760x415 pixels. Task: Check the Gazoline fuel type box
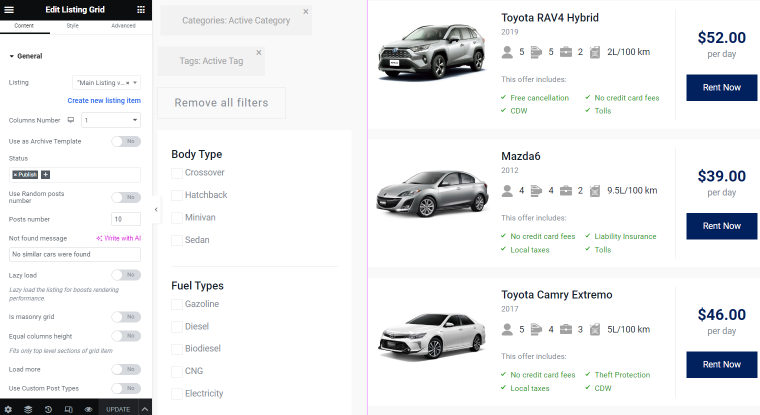point(177,304)
